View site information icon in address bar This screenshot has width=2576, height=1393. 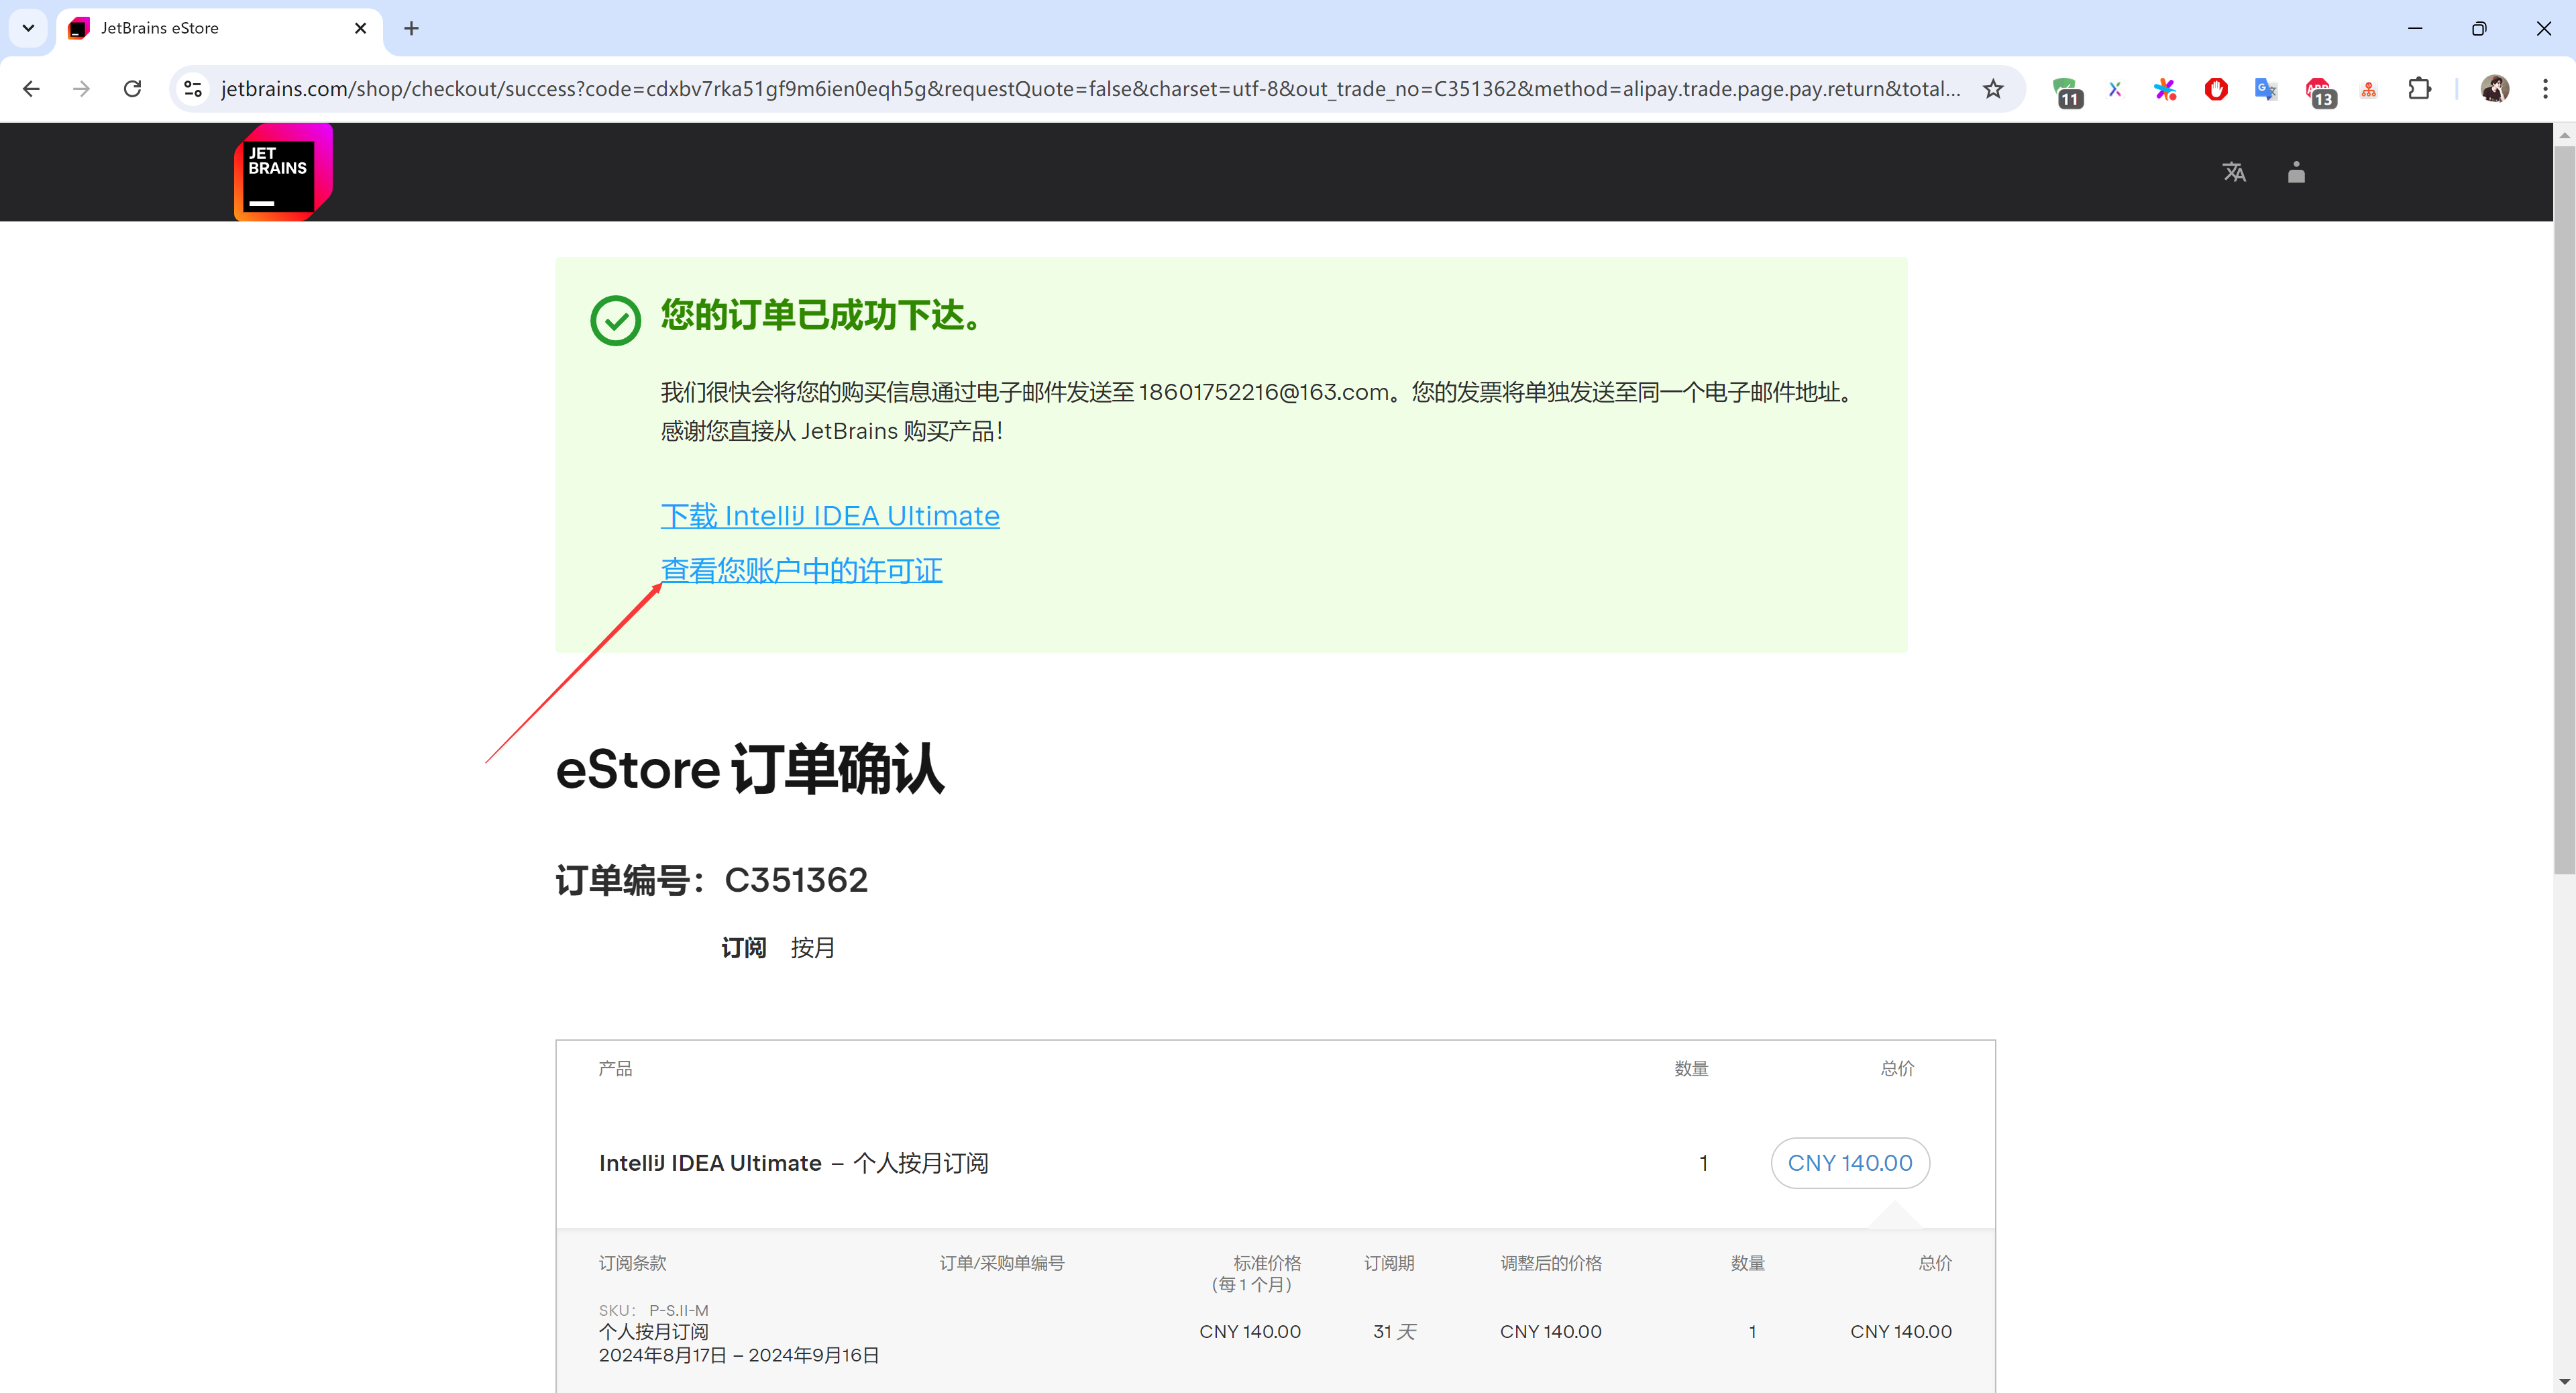tap(194, 89)
